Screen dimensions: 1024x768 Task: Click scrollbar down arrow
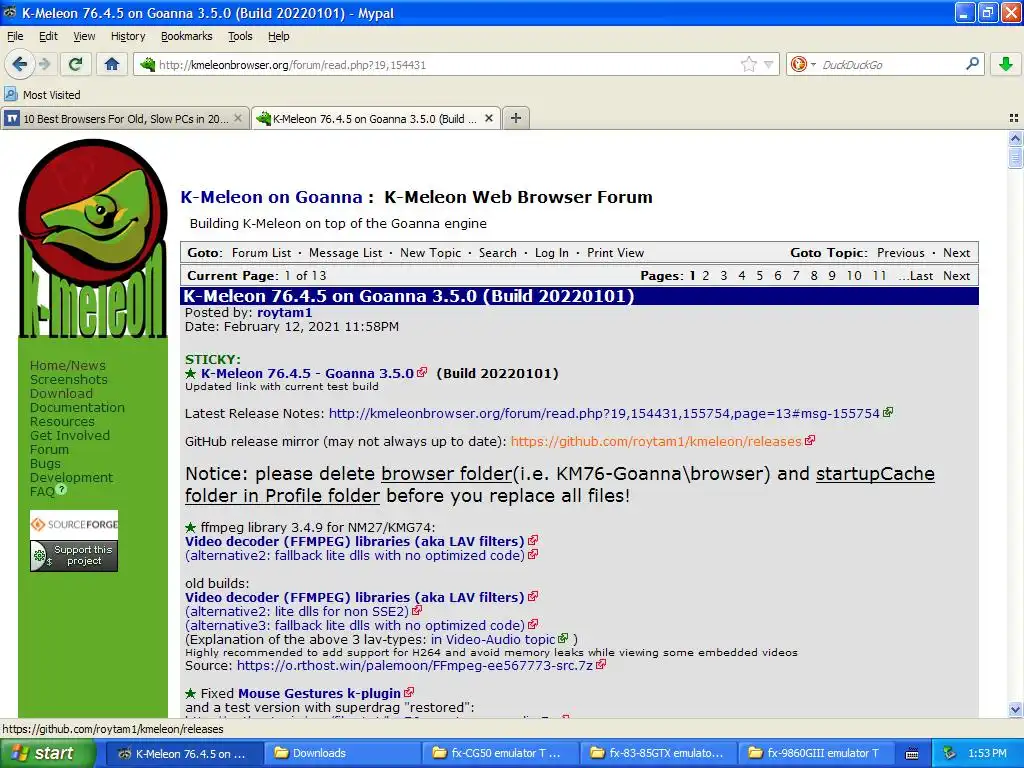tap(1015, 709)
